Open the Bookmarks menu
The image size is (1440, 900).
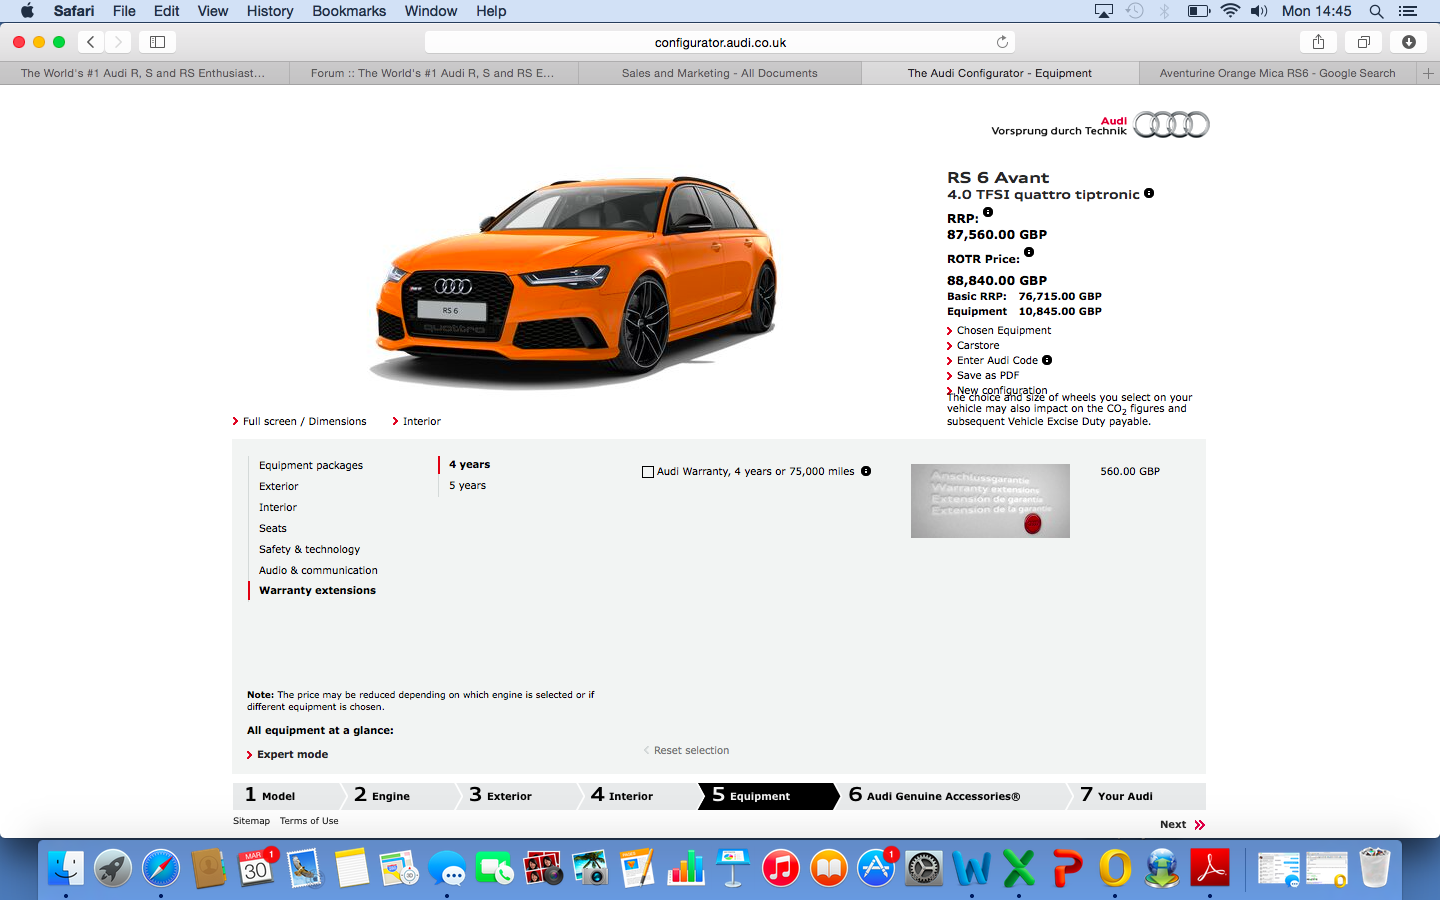point(349,11)
